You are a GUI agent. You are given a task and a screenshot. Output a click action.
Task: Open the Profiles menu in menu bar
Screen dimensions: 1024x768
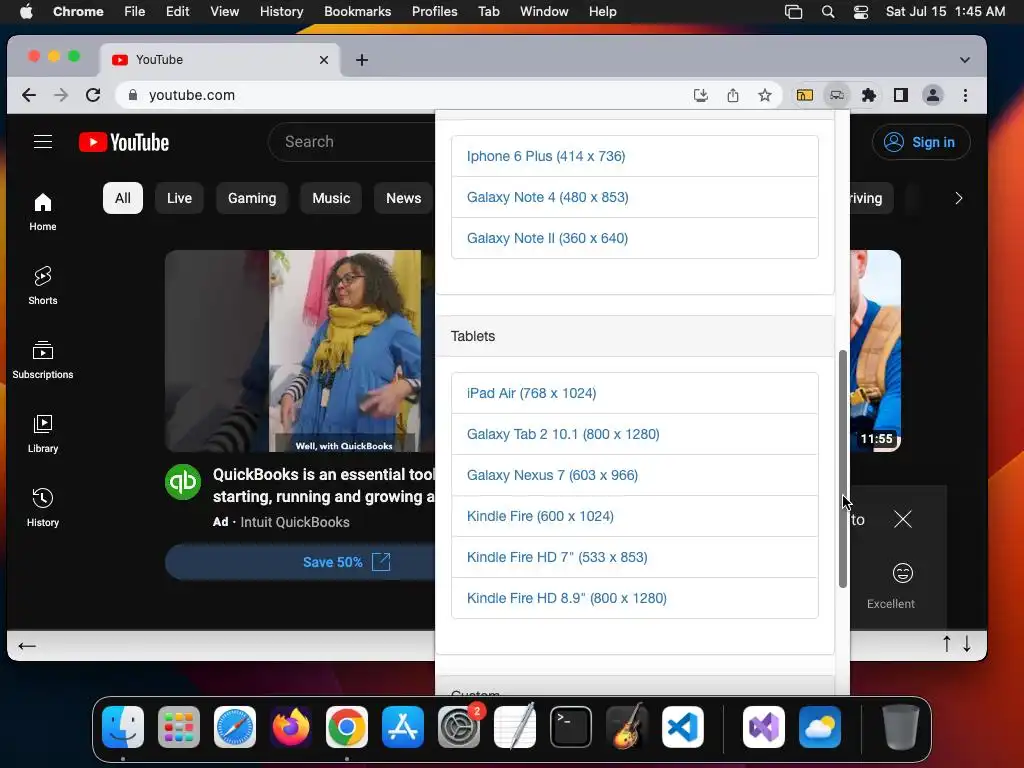(x=434, y=12)
